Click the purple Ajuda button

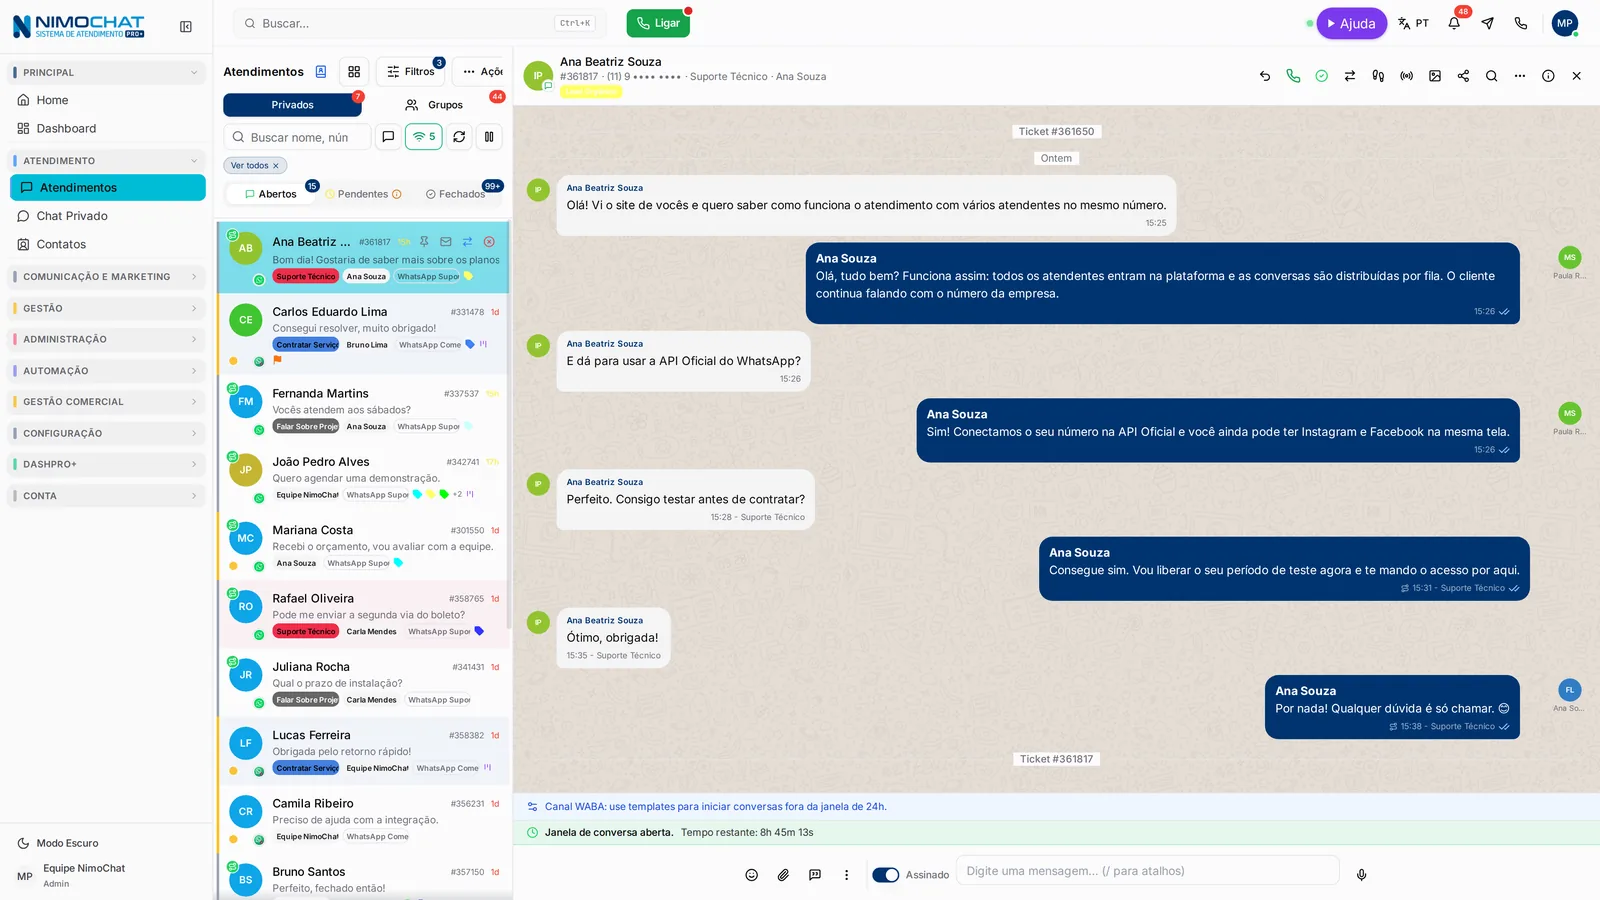[1351, 23]
